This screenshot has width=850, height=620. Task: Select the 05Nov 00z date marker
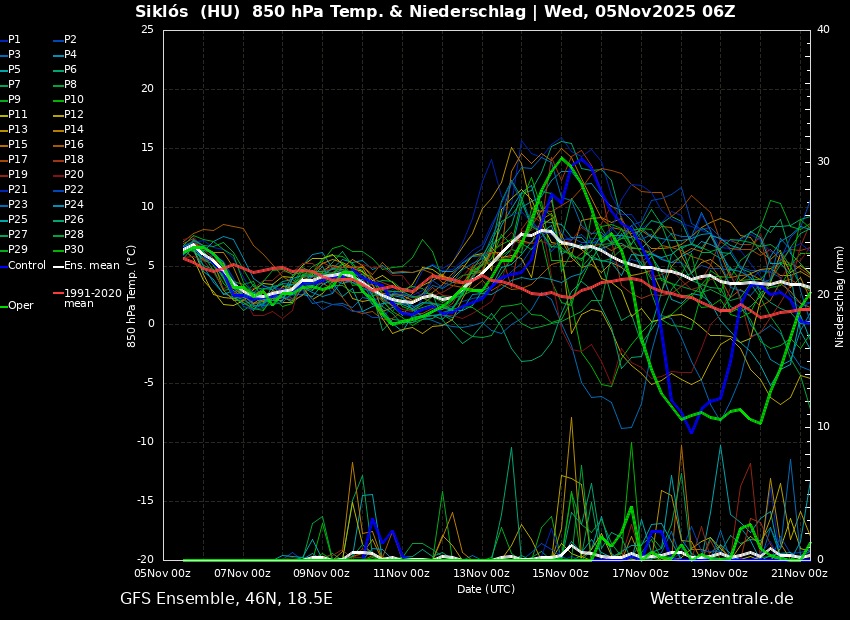[x=163, y=574]
